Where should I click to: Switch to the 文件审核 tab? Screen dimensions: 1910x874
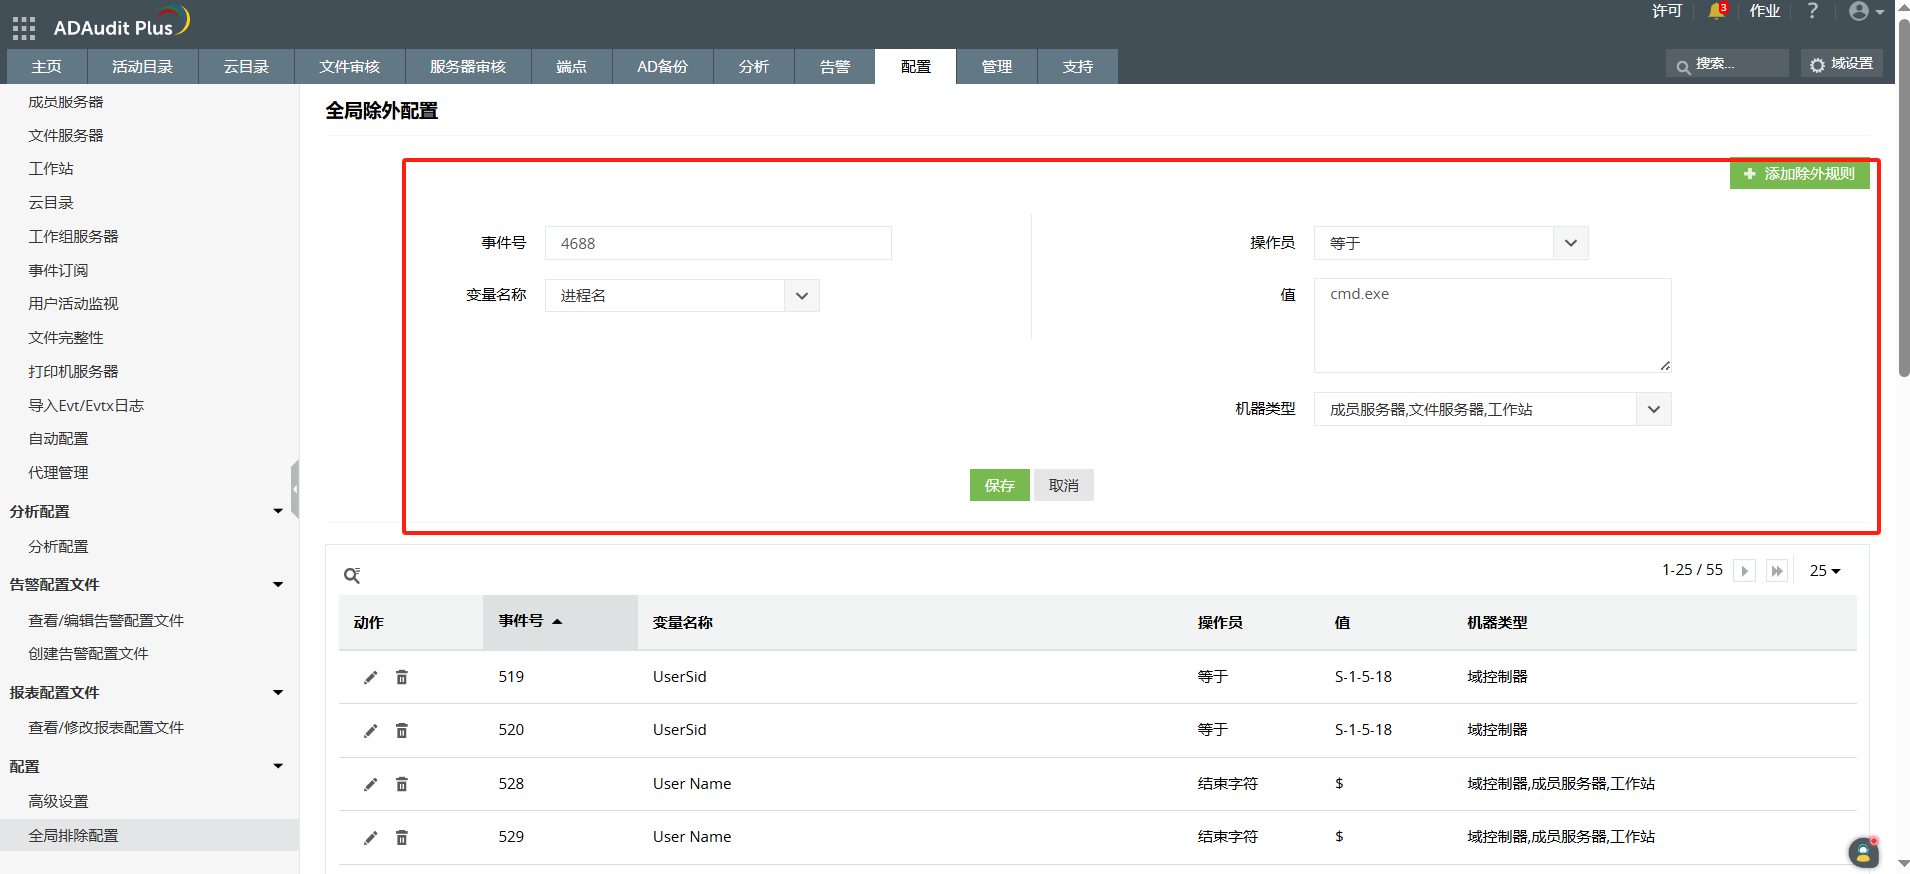[349, 66]
